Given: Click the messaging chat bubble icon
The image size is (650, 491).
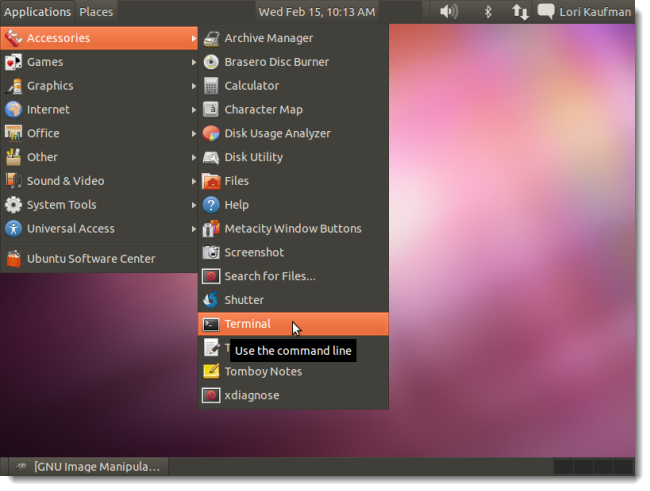Looking at the screenshot, I should click(546, 11).
